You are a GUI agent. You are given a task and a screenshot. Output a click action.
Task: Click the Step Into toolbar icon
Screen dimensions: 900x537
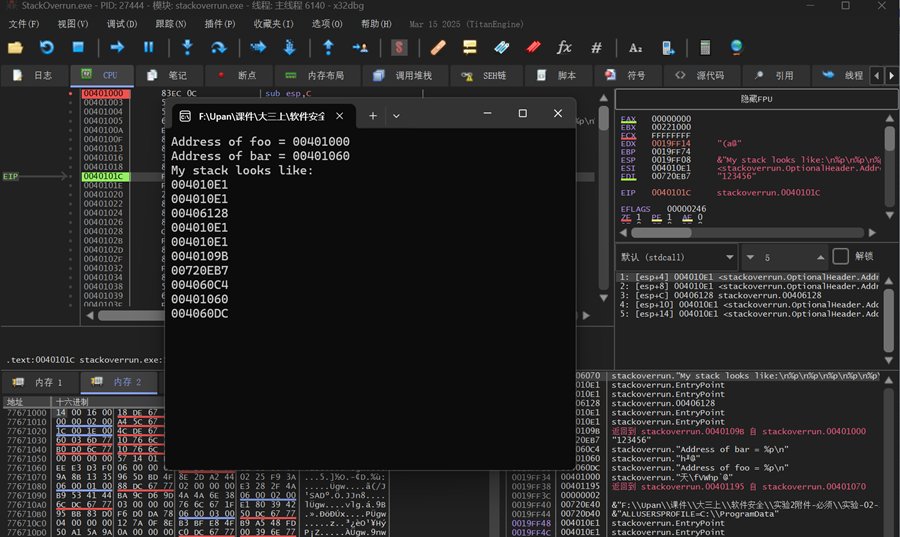pos(187,47)
